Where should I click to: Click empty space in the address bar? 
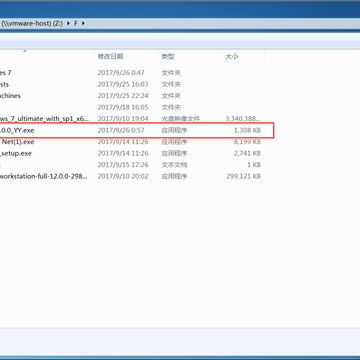(x=220, y=24)
